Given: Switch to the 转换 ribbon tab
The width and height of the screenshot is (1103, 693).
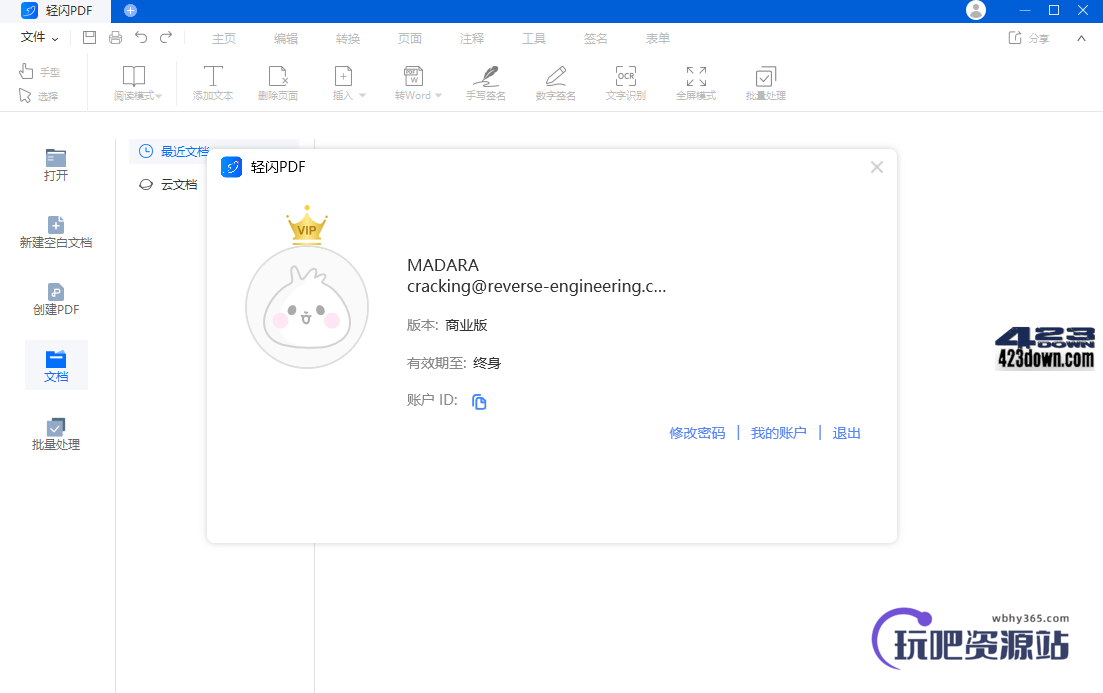Looking at the screenshot, I should click(348, 39).
